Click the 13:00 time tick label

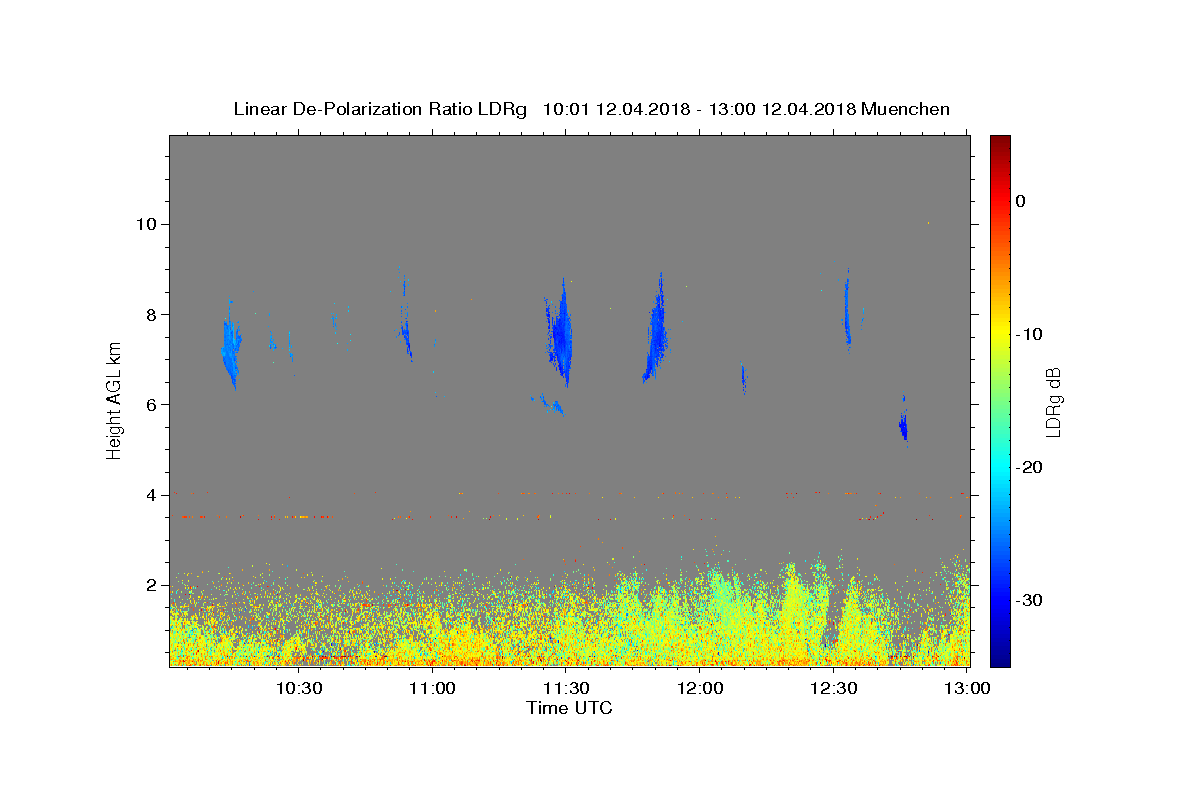point(967,688)
